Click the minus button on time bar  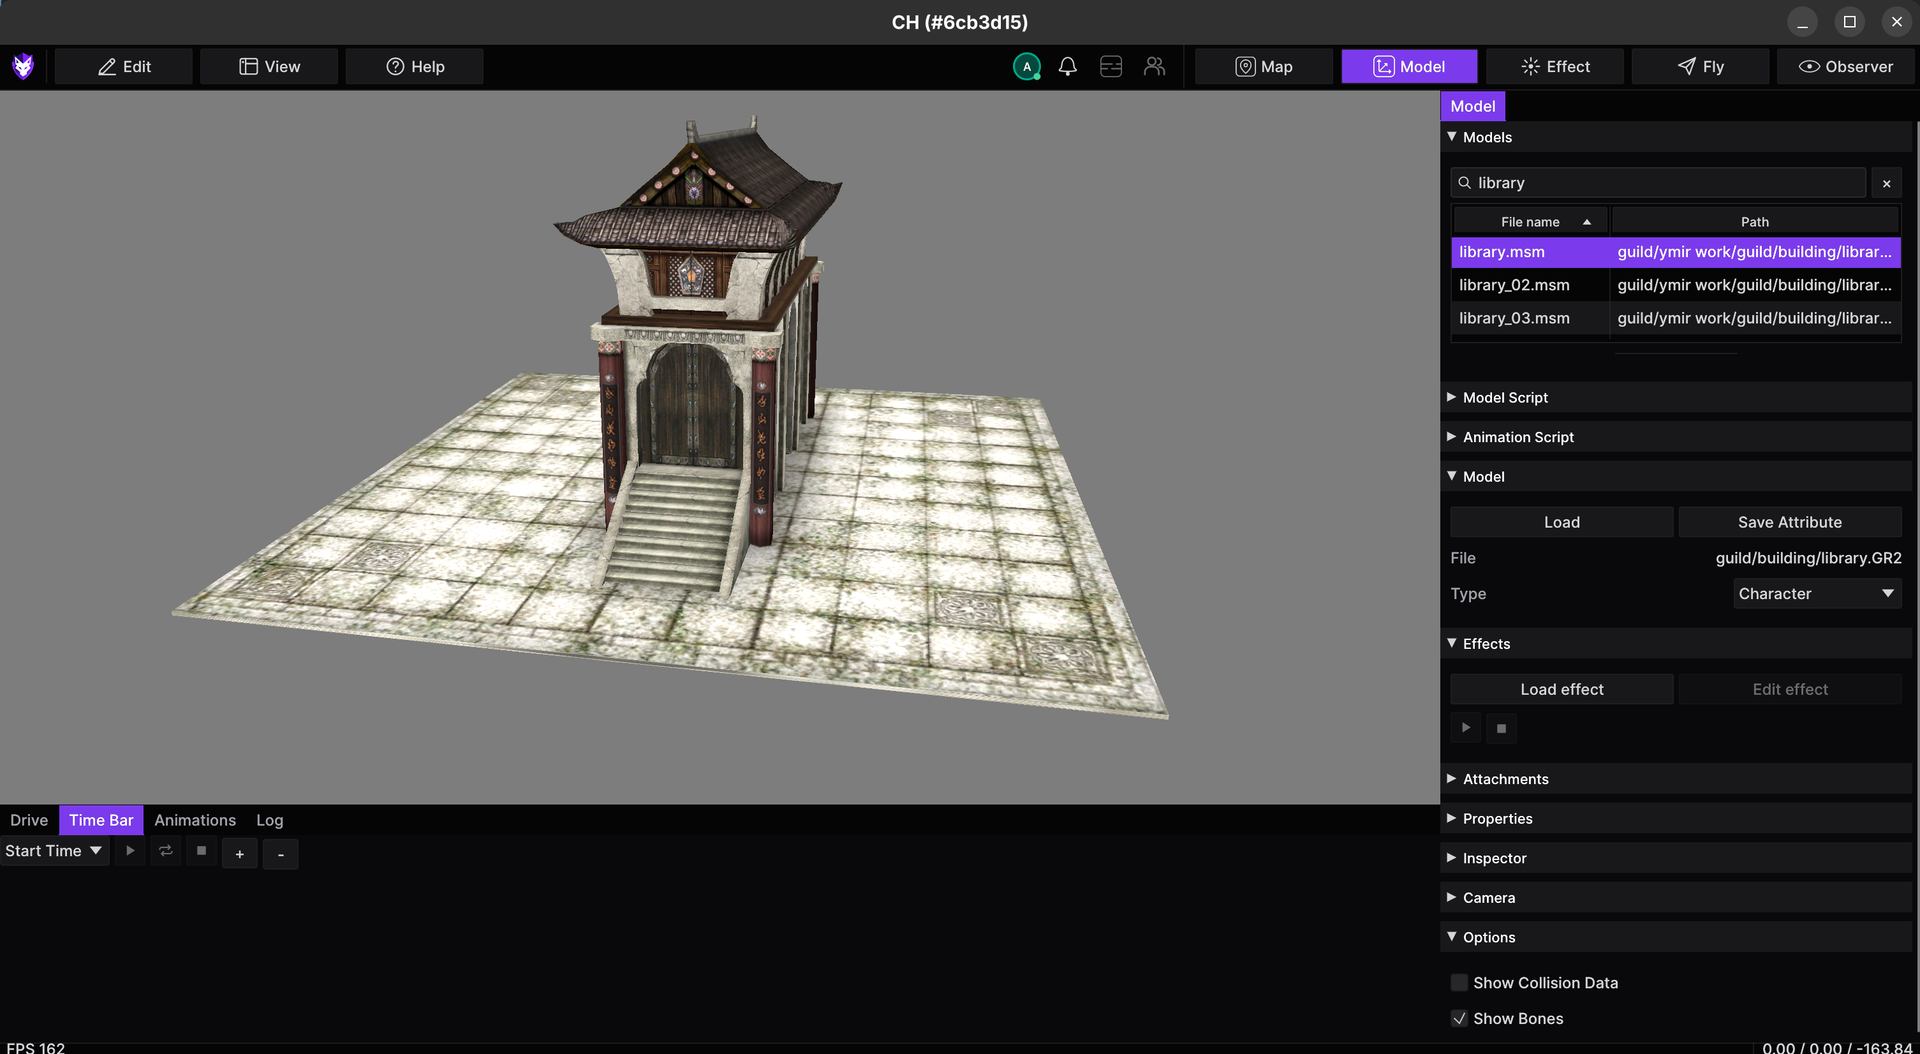(x=281, y=854)
